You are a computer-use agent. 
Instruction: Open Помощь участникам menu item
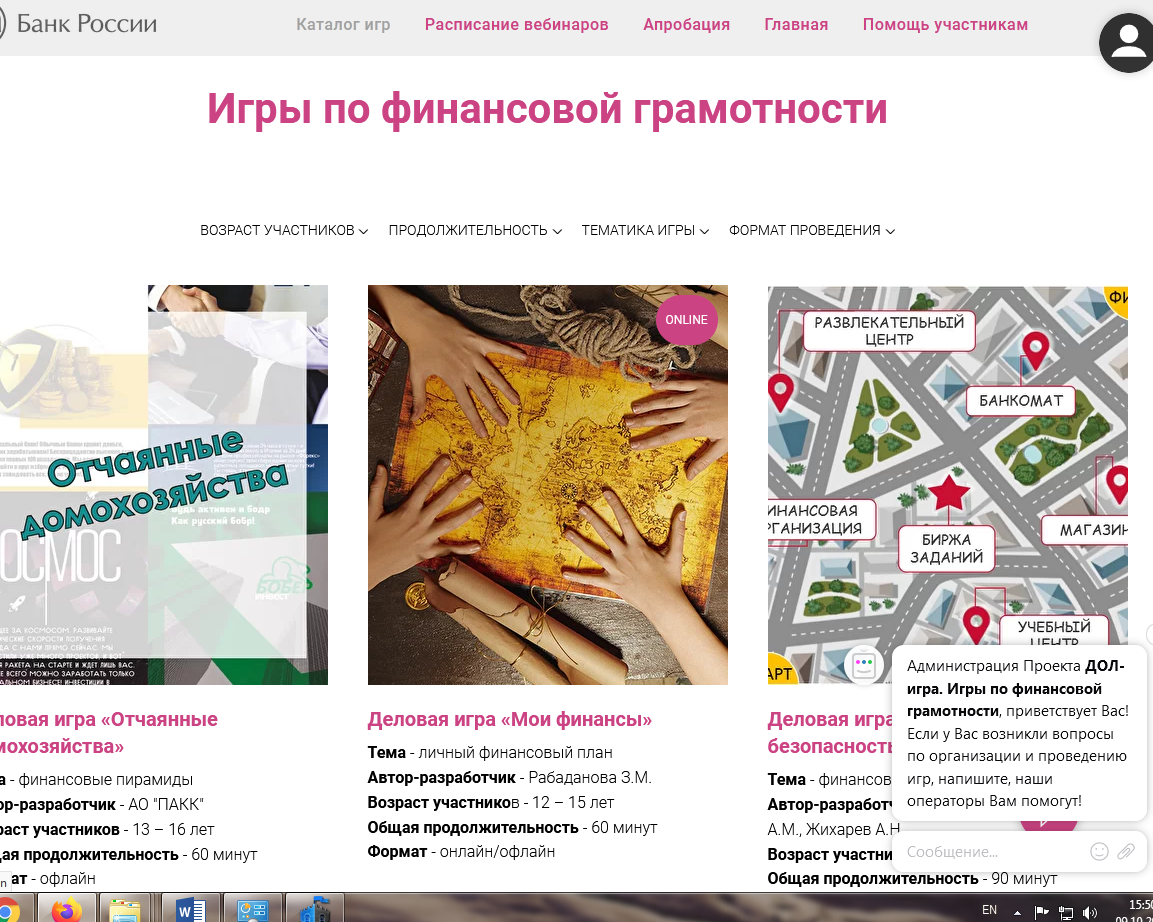coord(945,24)
